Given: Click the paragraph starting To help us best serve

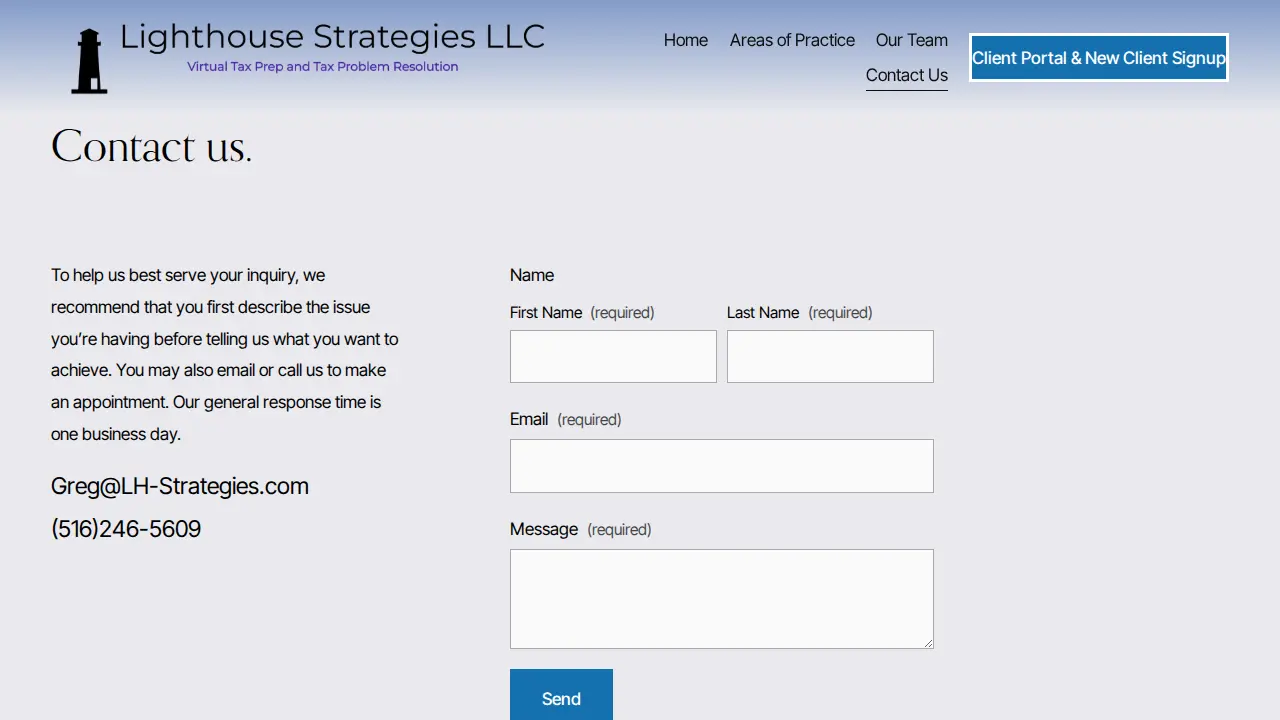Looking at the screenshot, I should pyautogui.click(x=225, y=355).
